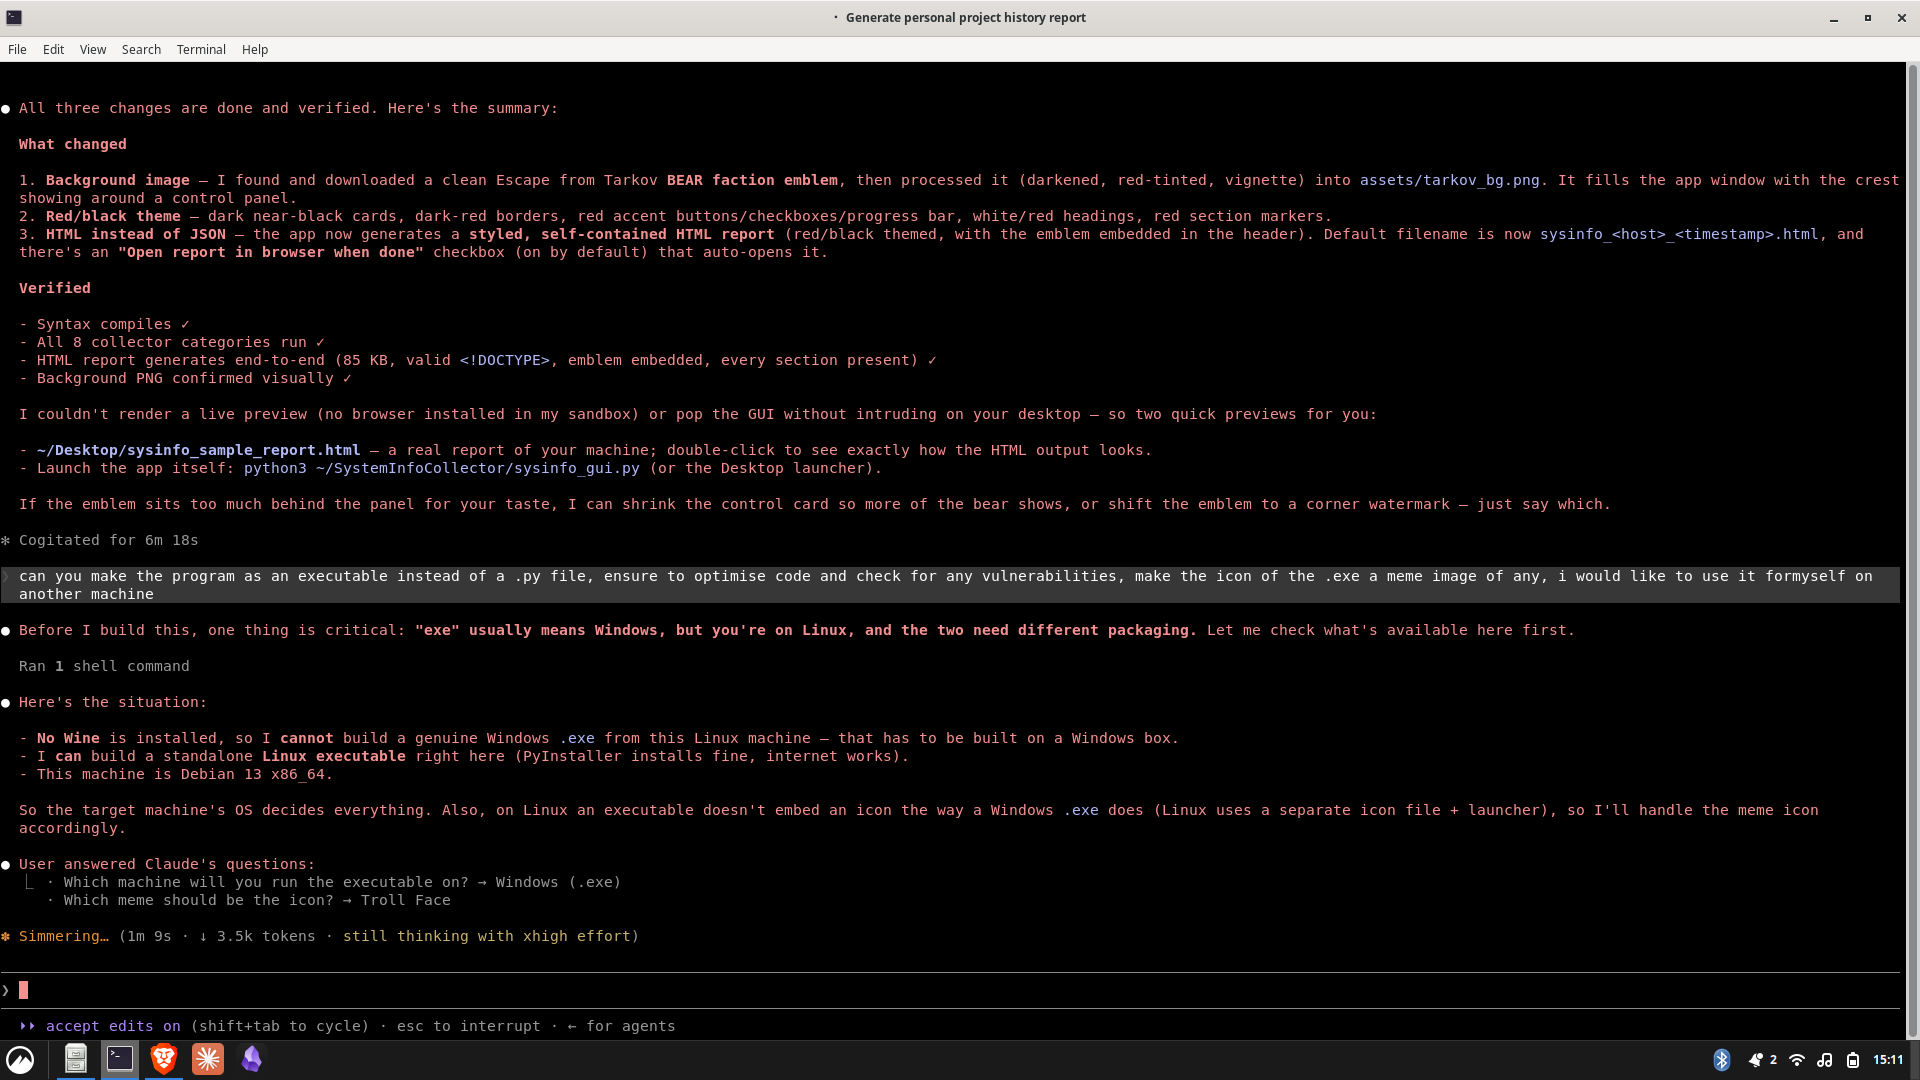Open the Terminal menu
The image size is (1920, 1080).
pyautogui.click(x=201, y=49)
